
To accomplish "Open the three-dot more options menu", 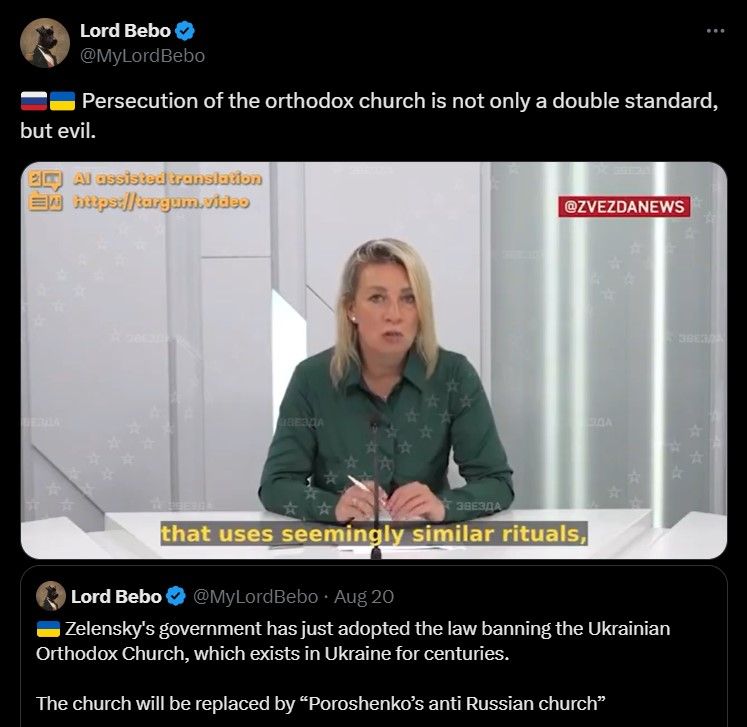I will (x=714, y=30).
